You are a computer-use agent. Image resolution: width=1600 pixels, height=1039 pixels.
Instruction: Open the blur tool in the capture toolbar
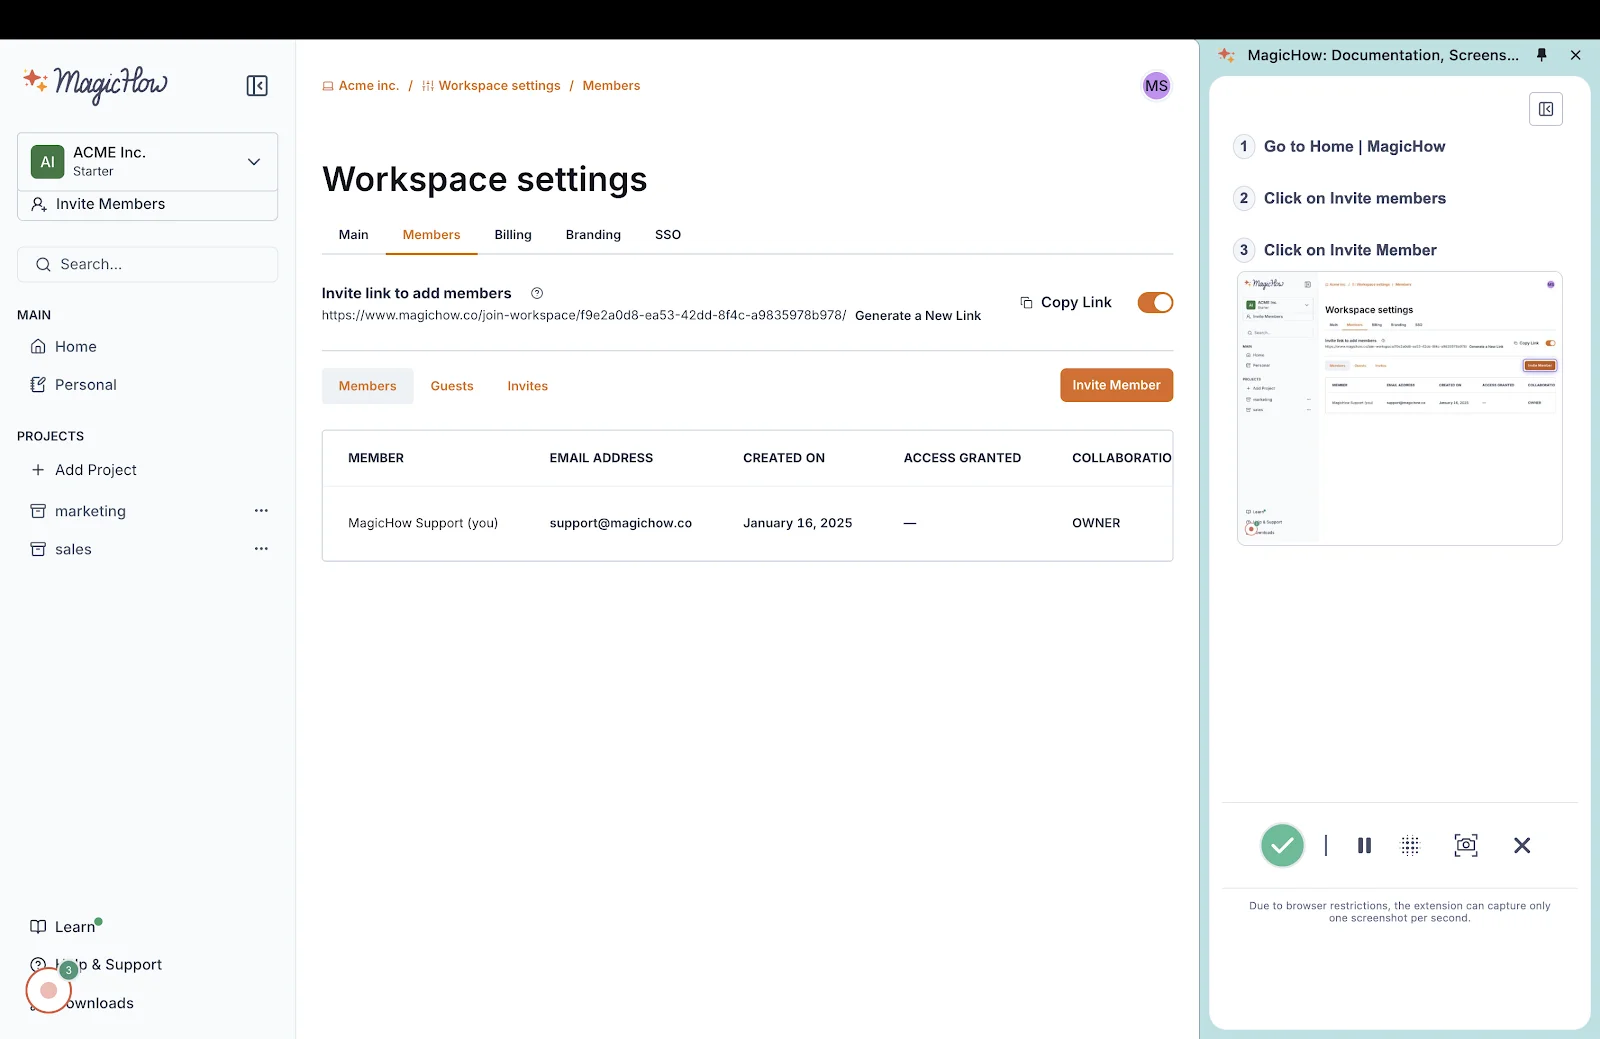click(x=1410, y=845)
